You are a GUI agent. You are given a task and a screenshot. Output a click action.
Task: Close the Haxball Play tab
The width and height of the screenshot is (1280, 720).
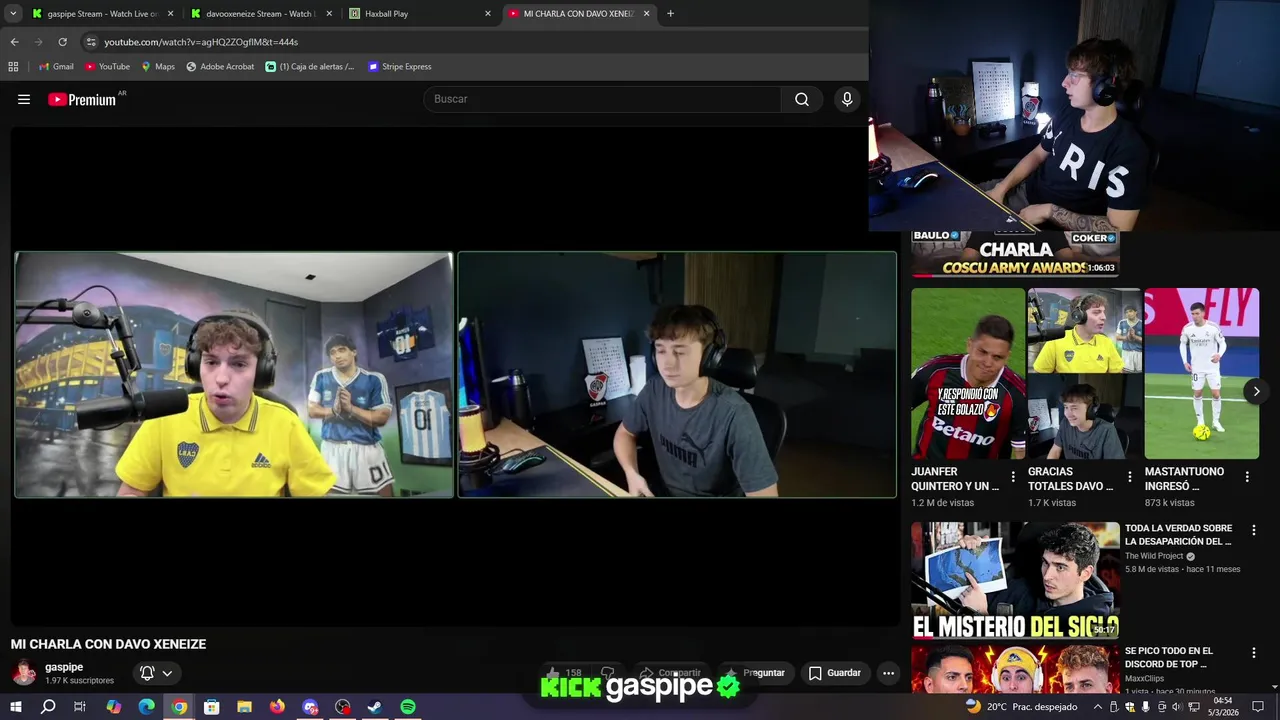[488, 14]
